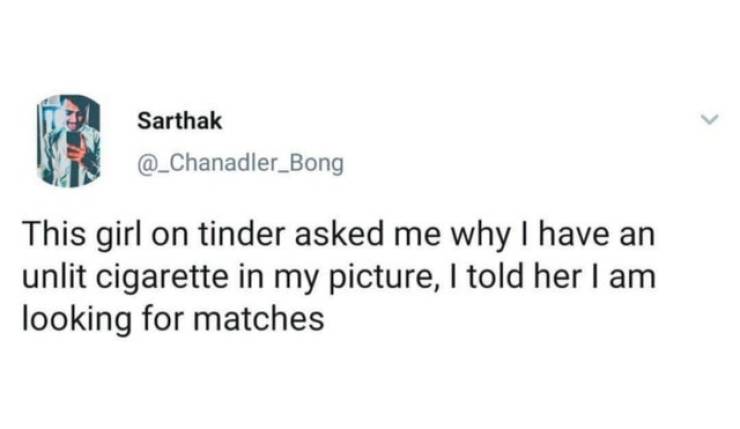This screenshot has height=429, width=740.
Task: Open Sarthak's profile picture
Action: tap(71, 141)
